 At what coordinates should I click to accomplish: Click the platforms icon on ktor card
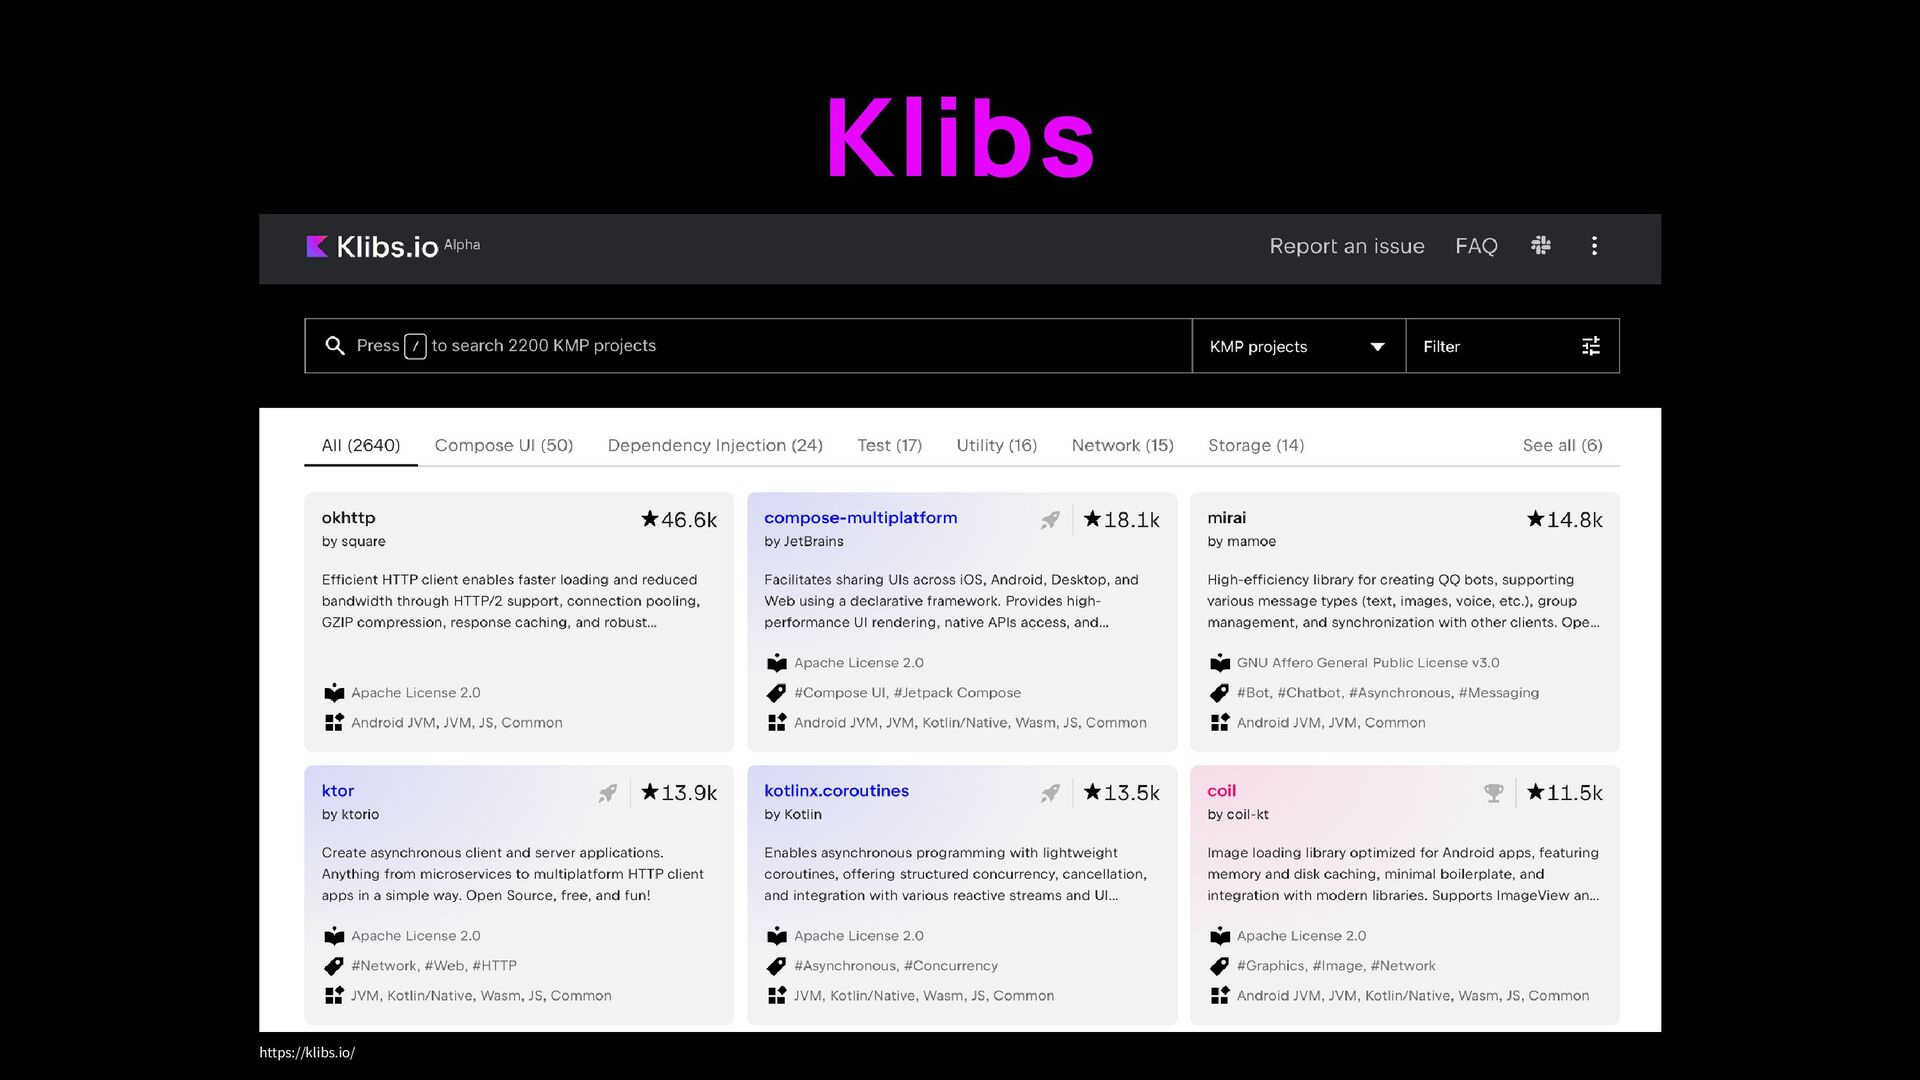tap(334, 996)
